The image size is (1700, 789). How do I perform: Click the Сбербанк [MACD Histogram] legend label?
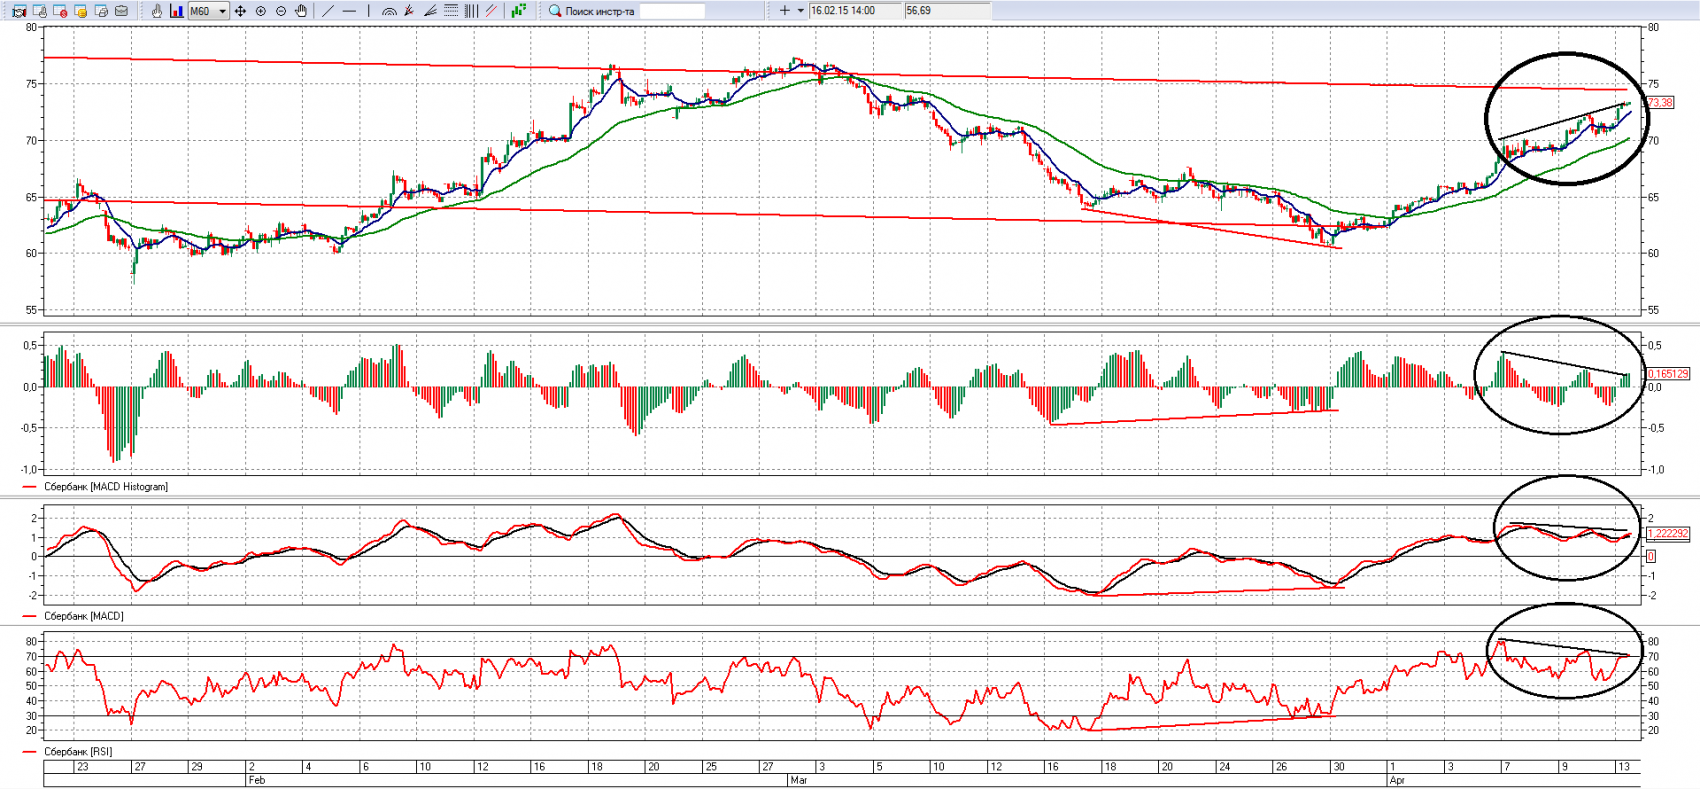click(x=106, y=487)
